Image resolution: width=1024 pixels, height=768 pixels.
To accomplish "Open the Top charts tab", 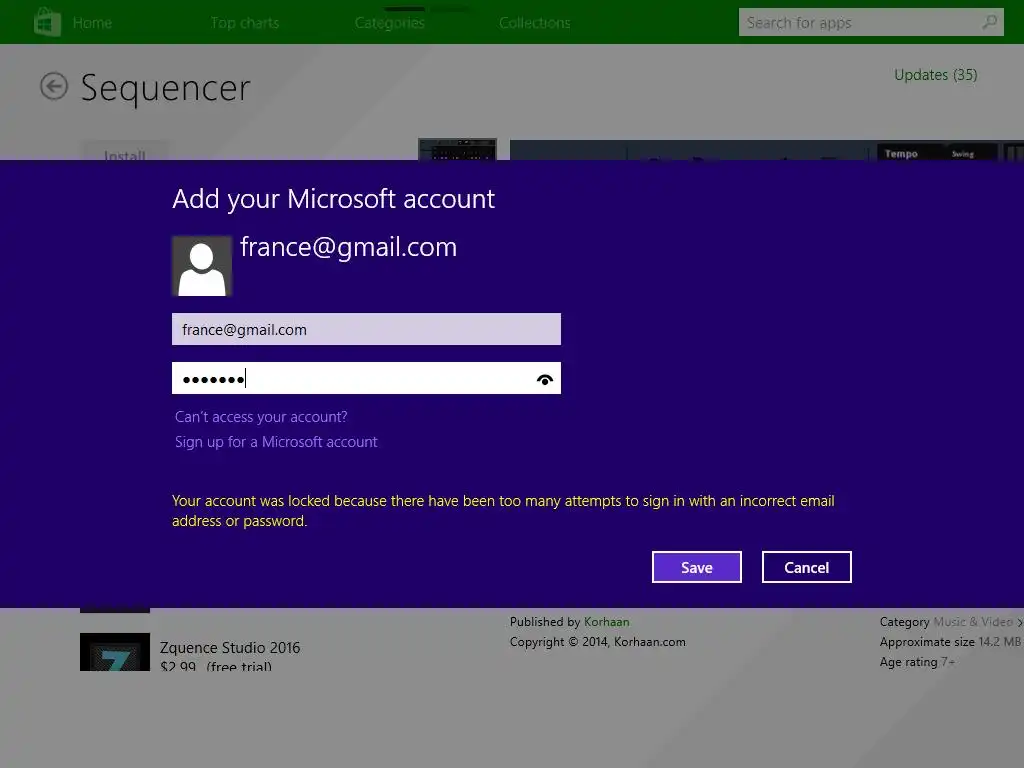I will (x=245, y=23).
